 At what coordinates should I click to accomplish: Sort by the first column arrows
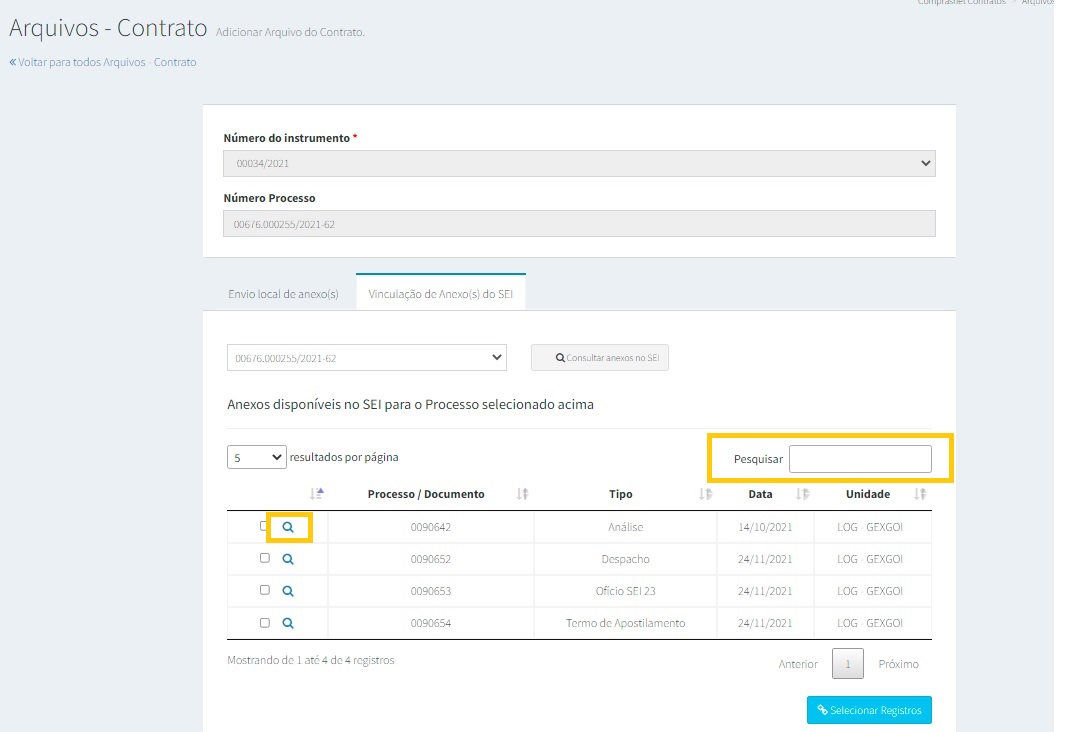[317, 494]
